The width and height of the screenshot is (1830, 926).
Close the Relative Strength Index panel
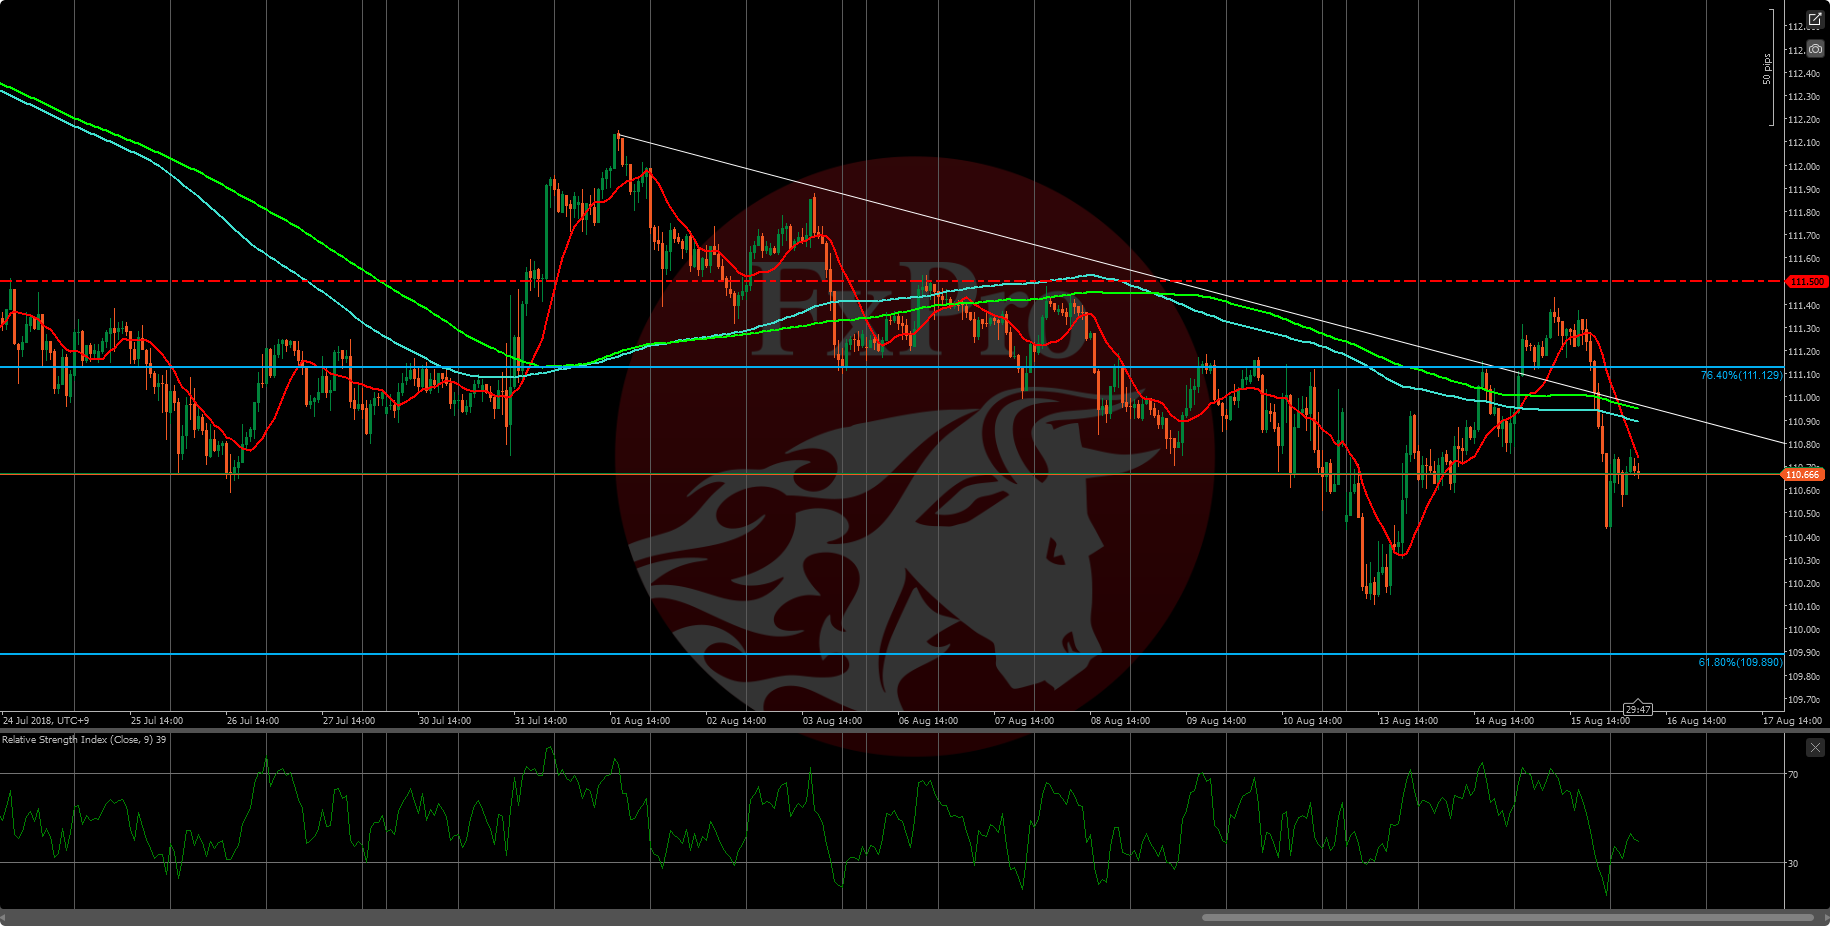pos(1815,748)
